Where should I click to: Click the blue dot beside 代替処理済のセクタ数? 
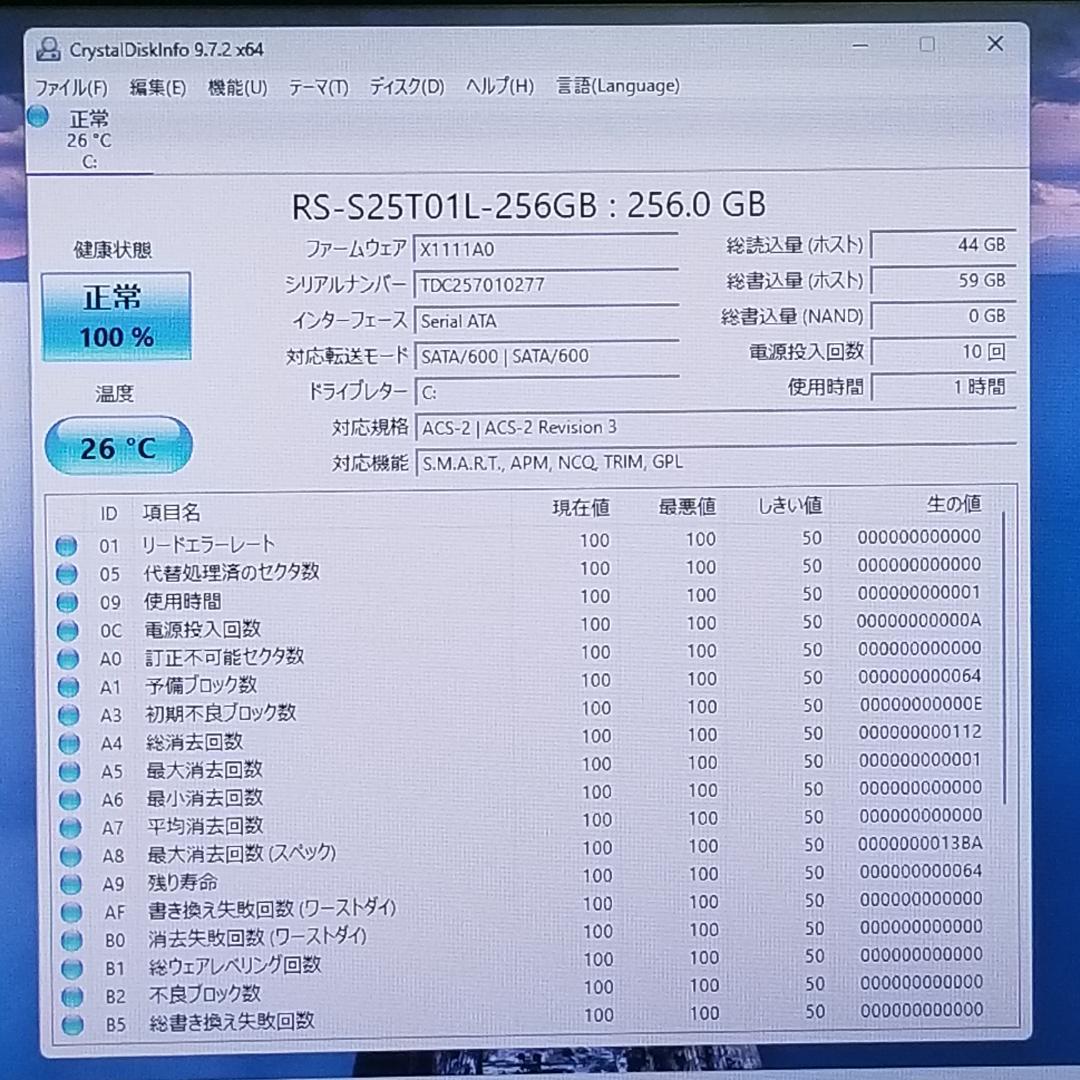(67, 573)
